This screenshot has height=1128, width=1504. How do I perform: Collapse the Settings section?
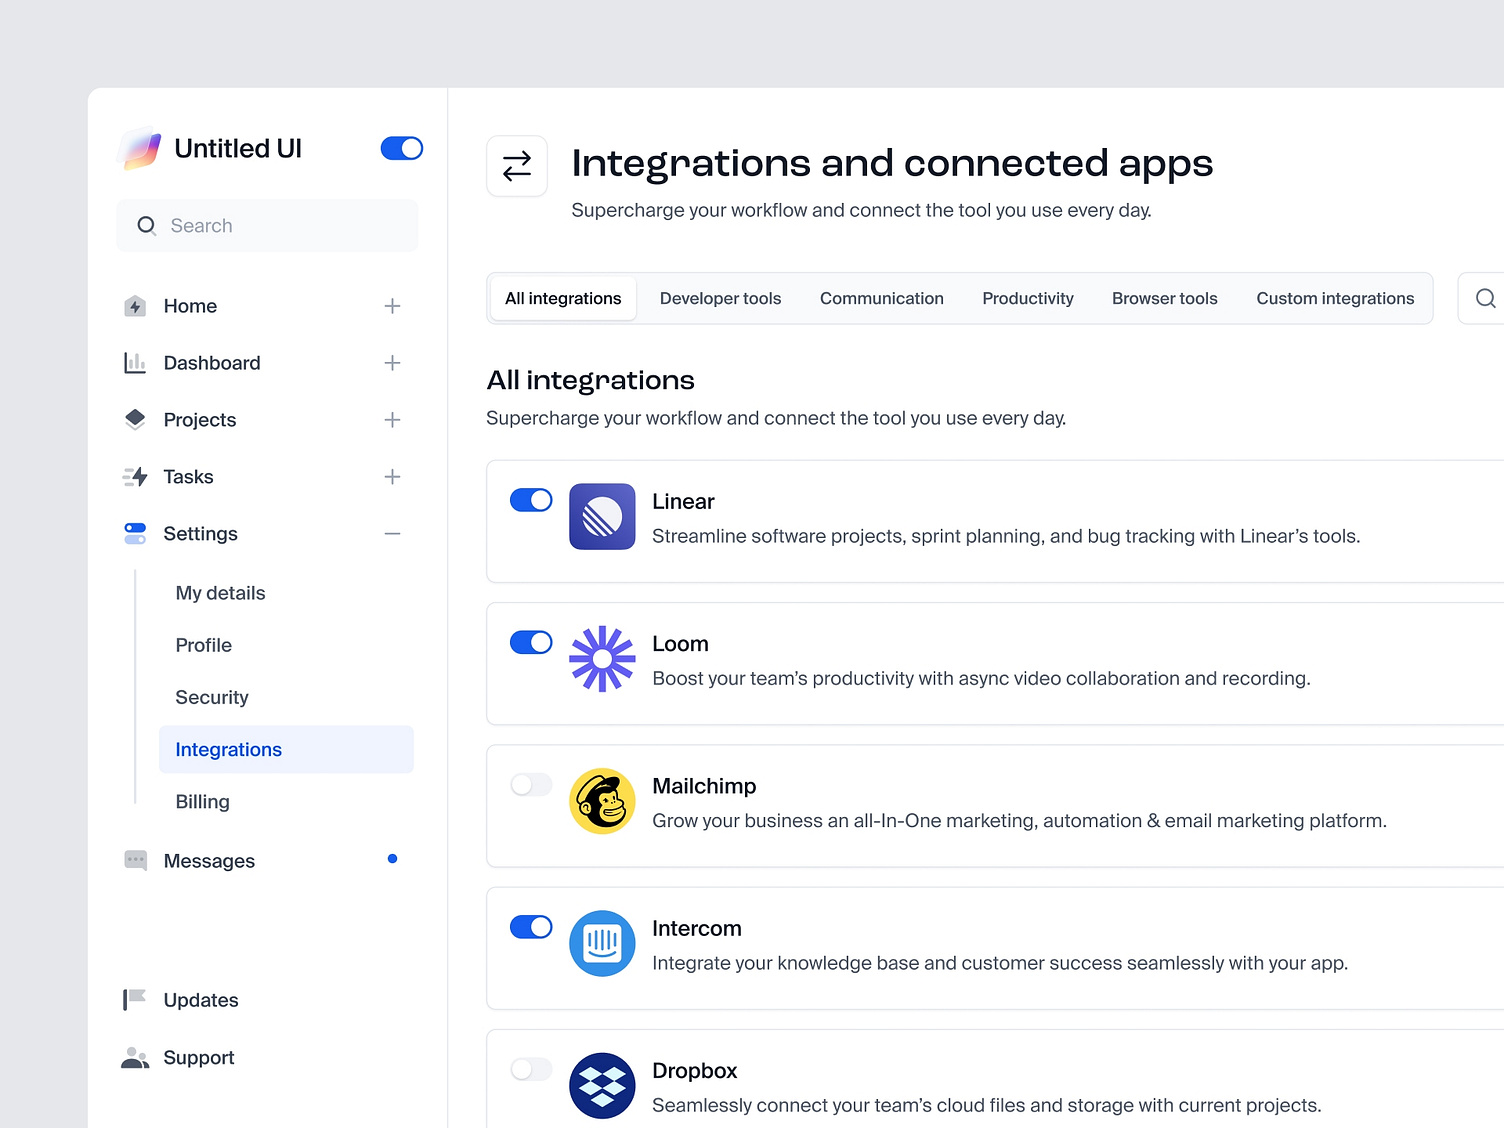(x=392, y=533)
